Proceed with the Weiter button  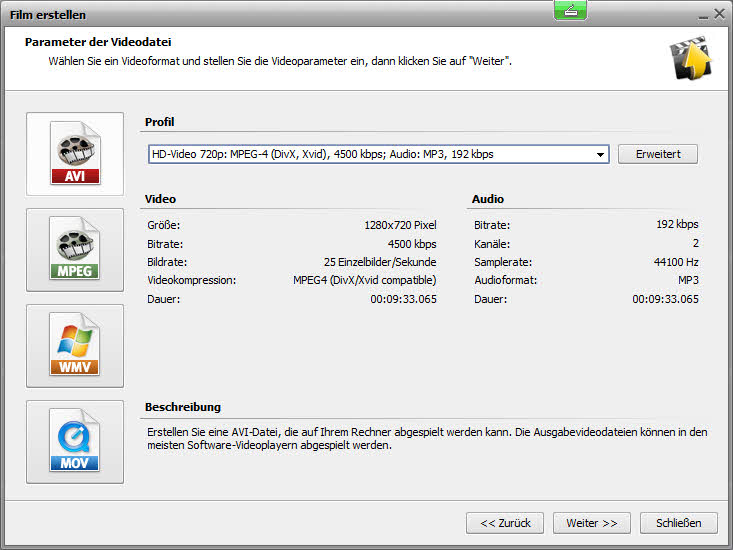click(591, 523)
